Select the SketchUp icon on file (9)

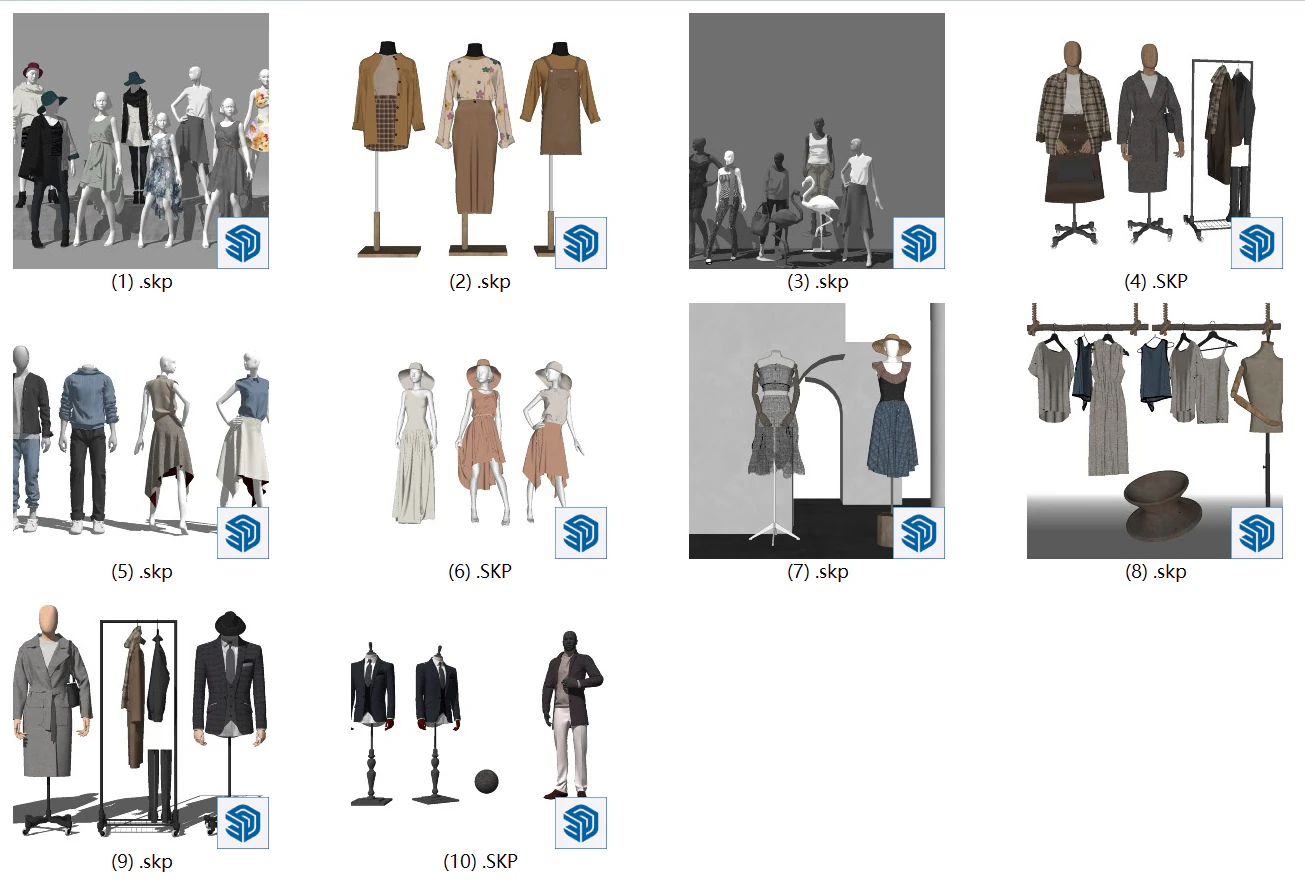click(x=244, y=822)
